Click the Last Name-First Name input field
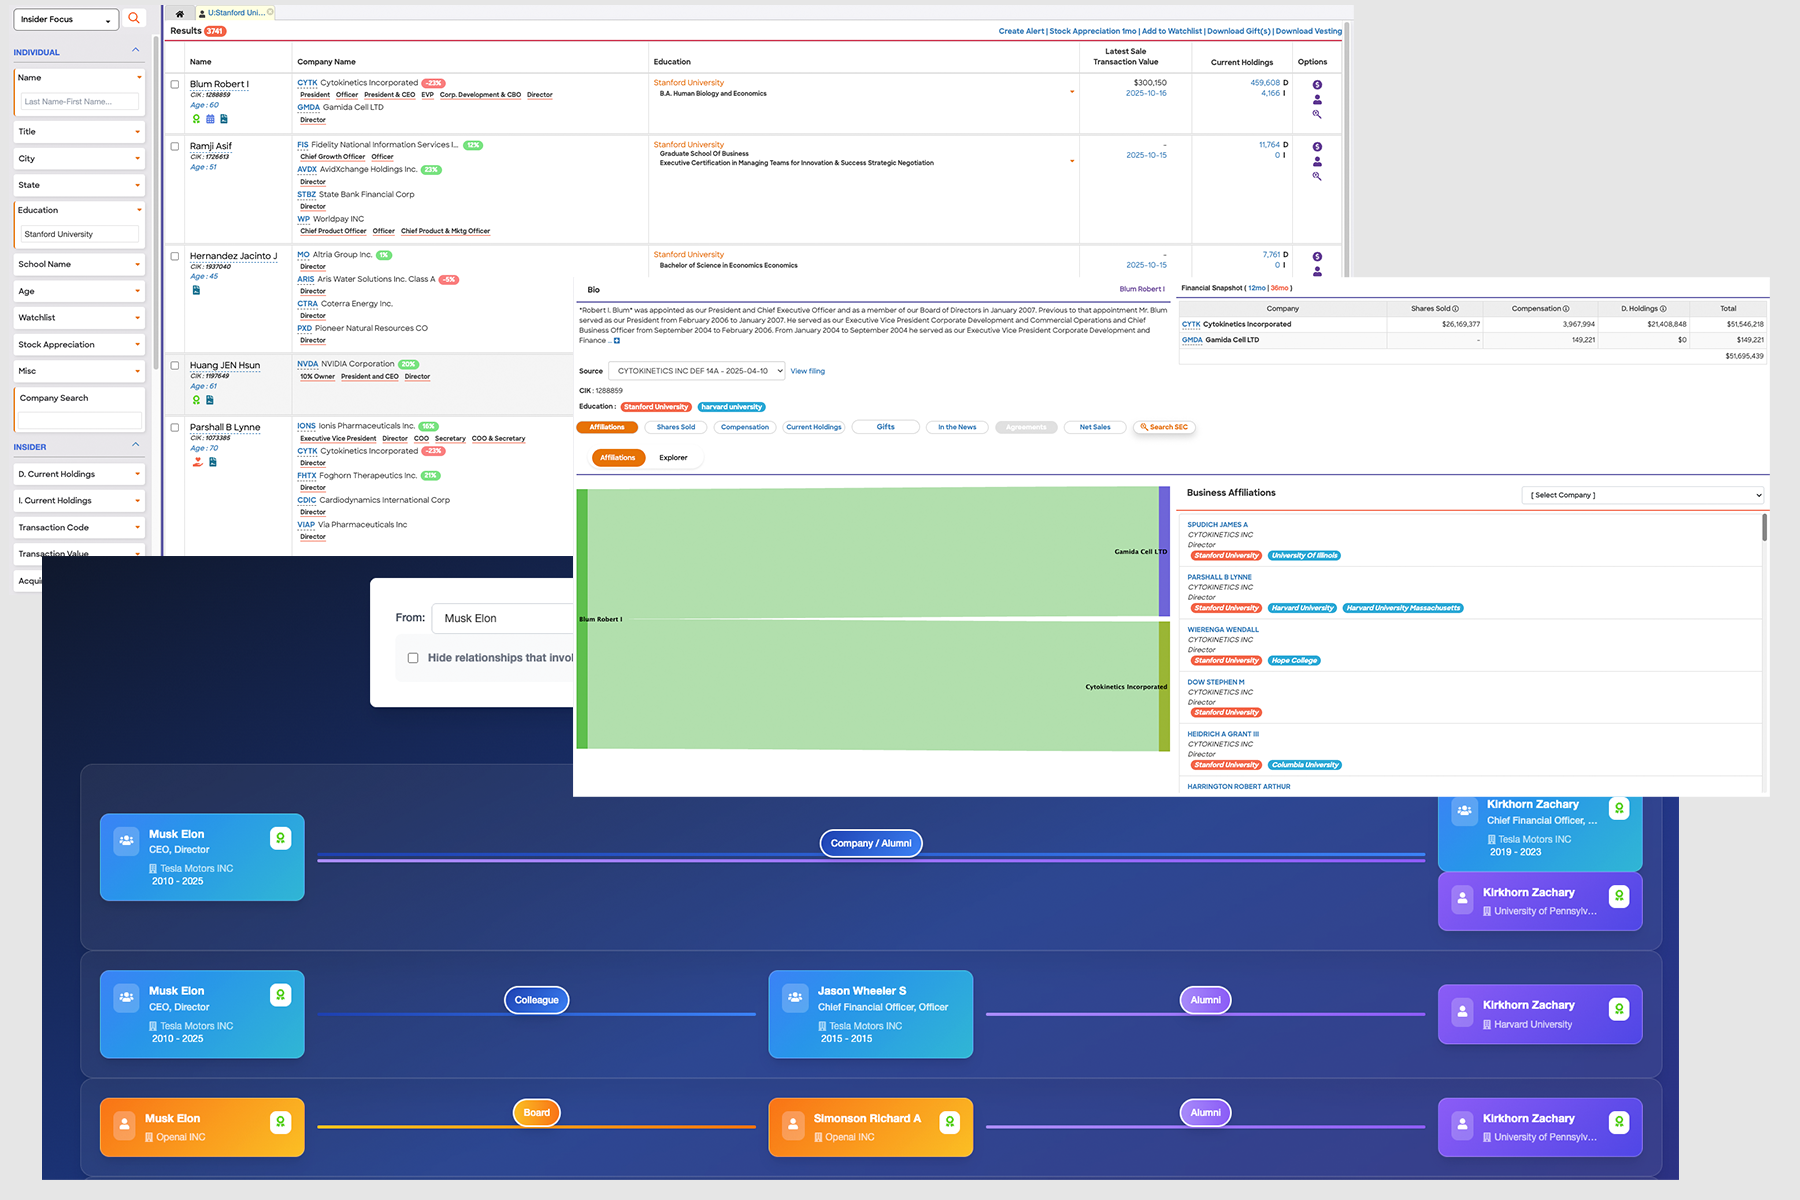This screenshot has height=1200, width=1800. pos(79,101)
